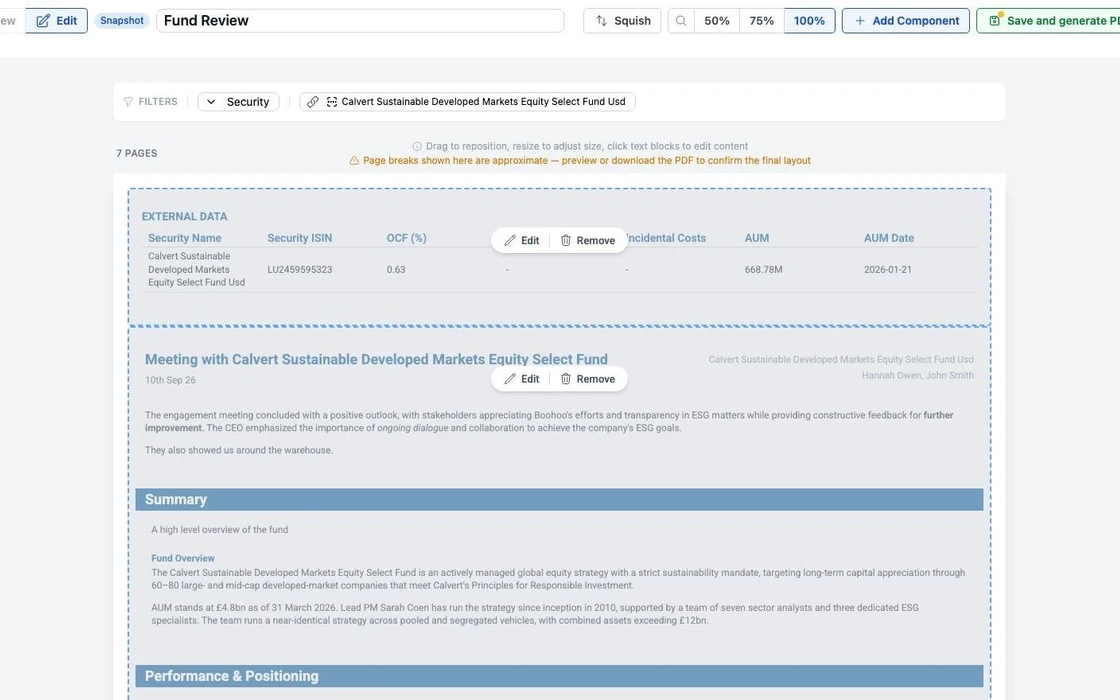
Task: Click Add Component button
Action: click(x=906, y=21)
